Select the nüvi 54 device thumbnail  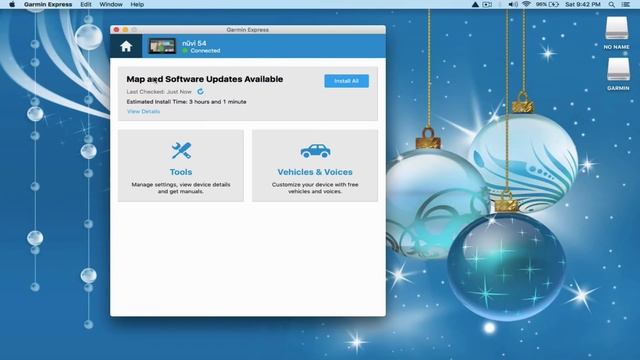point(162,46)
